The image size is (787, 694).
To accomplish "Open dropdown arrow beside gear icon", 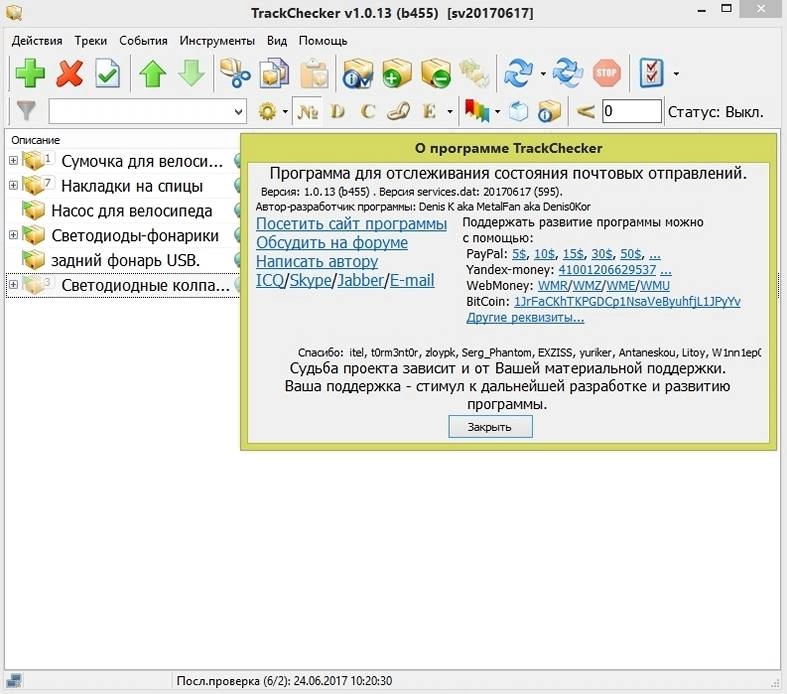I will (x=285, y=111).
